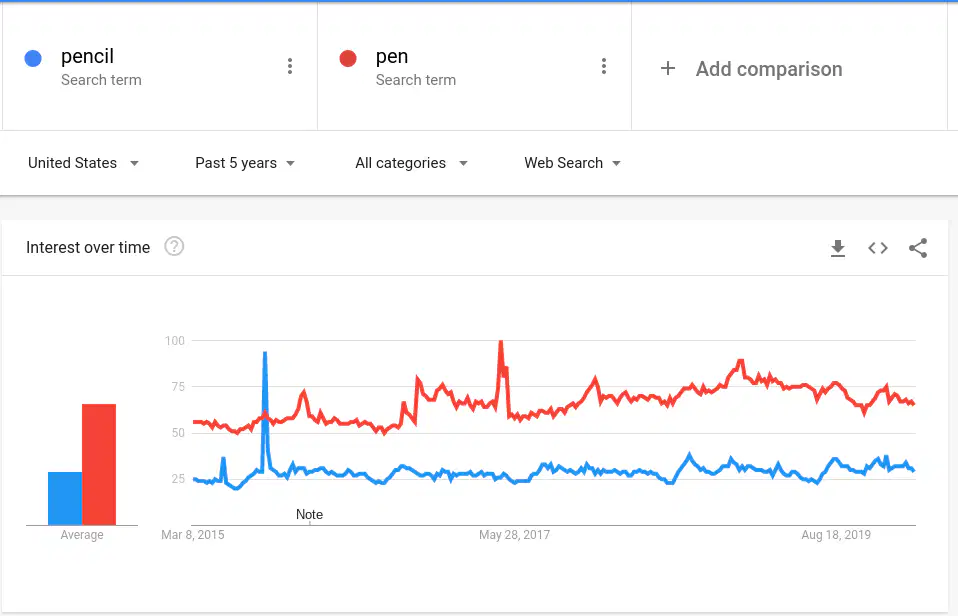Open the pencil search term options menu
Viewport: 958px width, 616px height.
point(290,66)
